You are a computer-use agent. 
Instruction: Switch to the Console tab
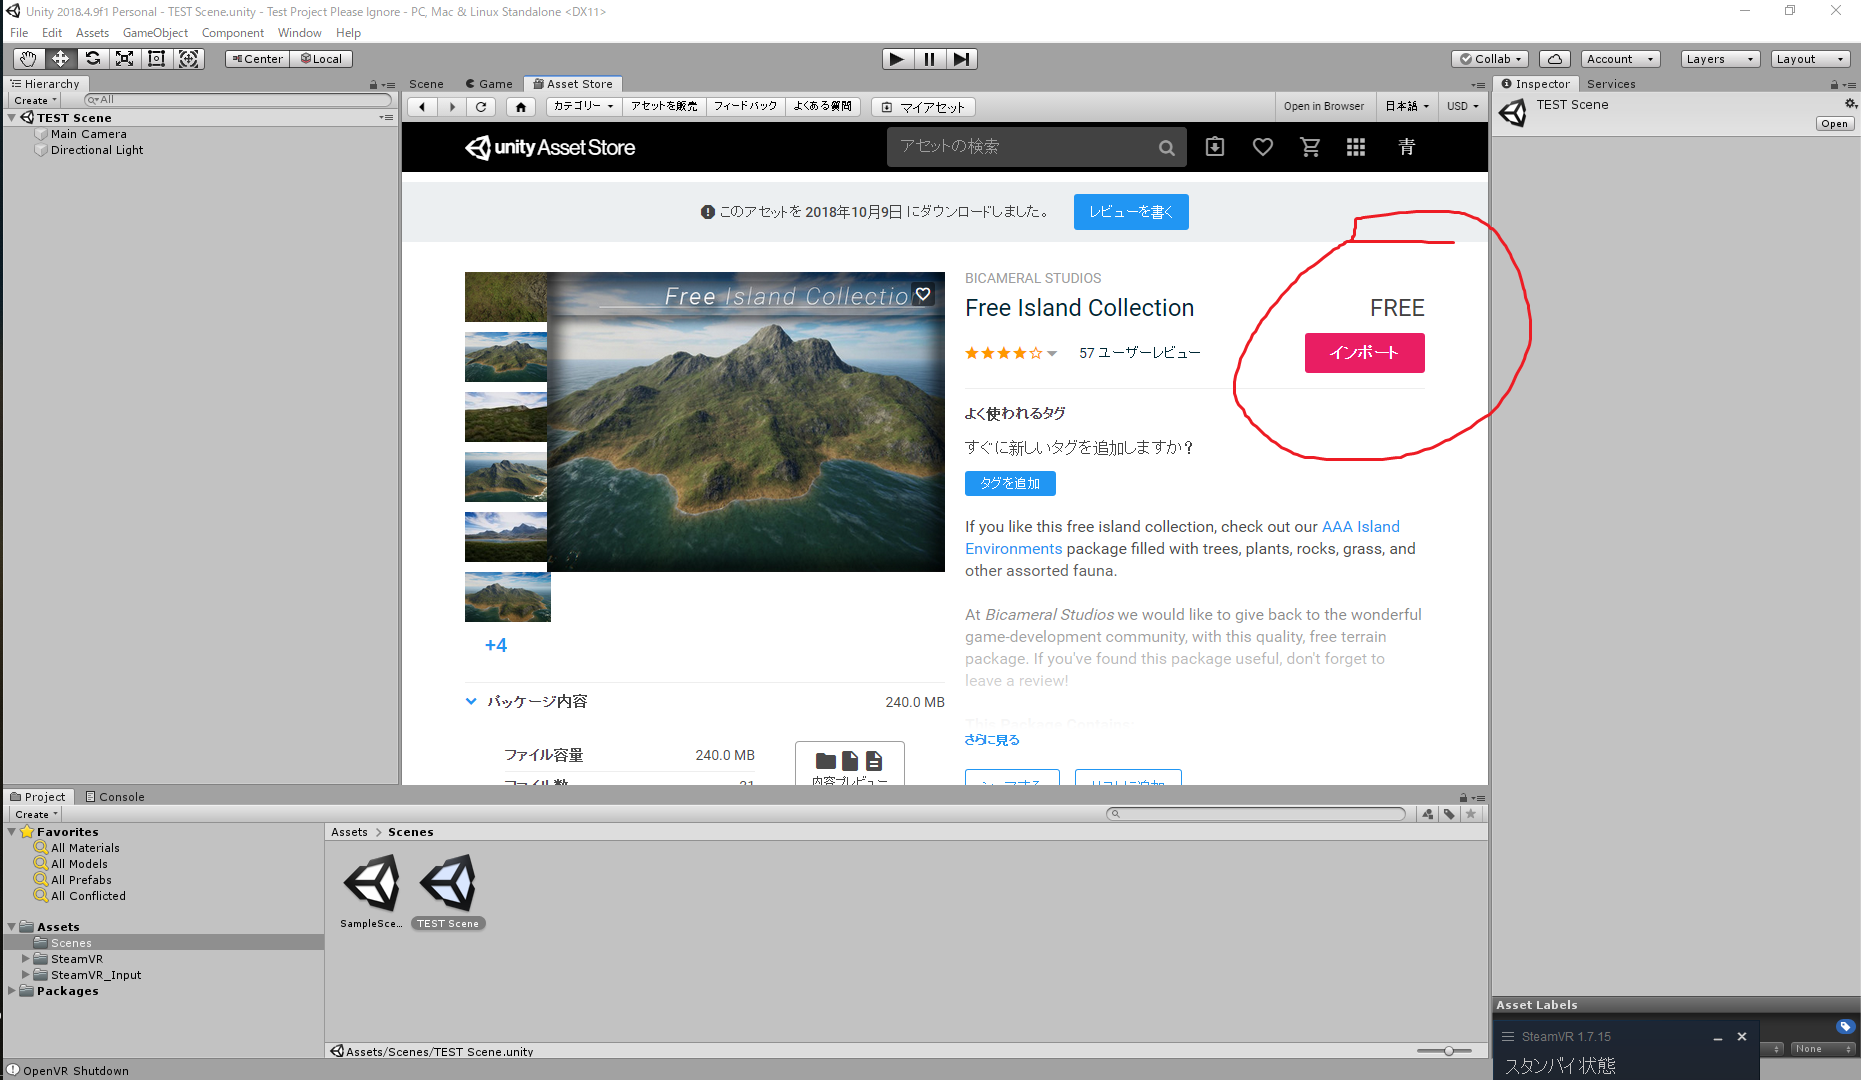(114, 796)
